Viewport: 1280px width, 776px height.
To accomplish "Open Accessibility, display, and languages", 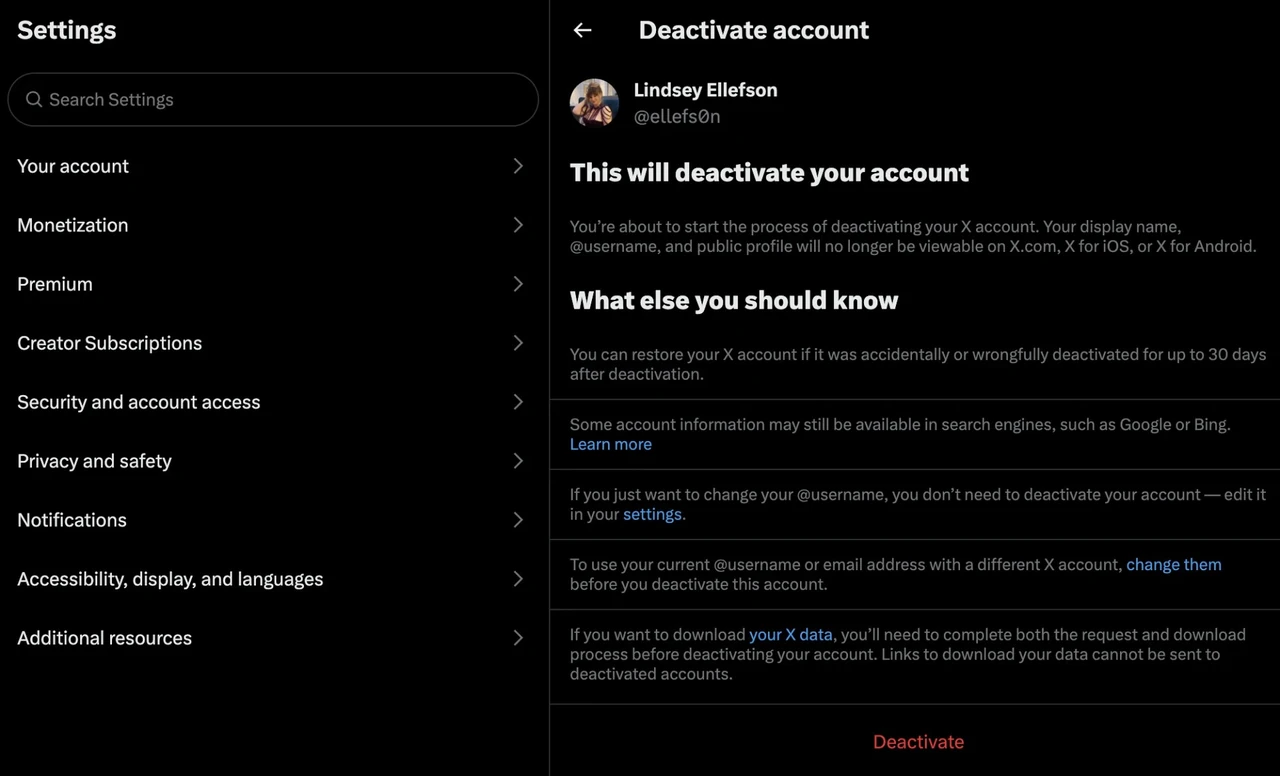I will coord(273,579).
